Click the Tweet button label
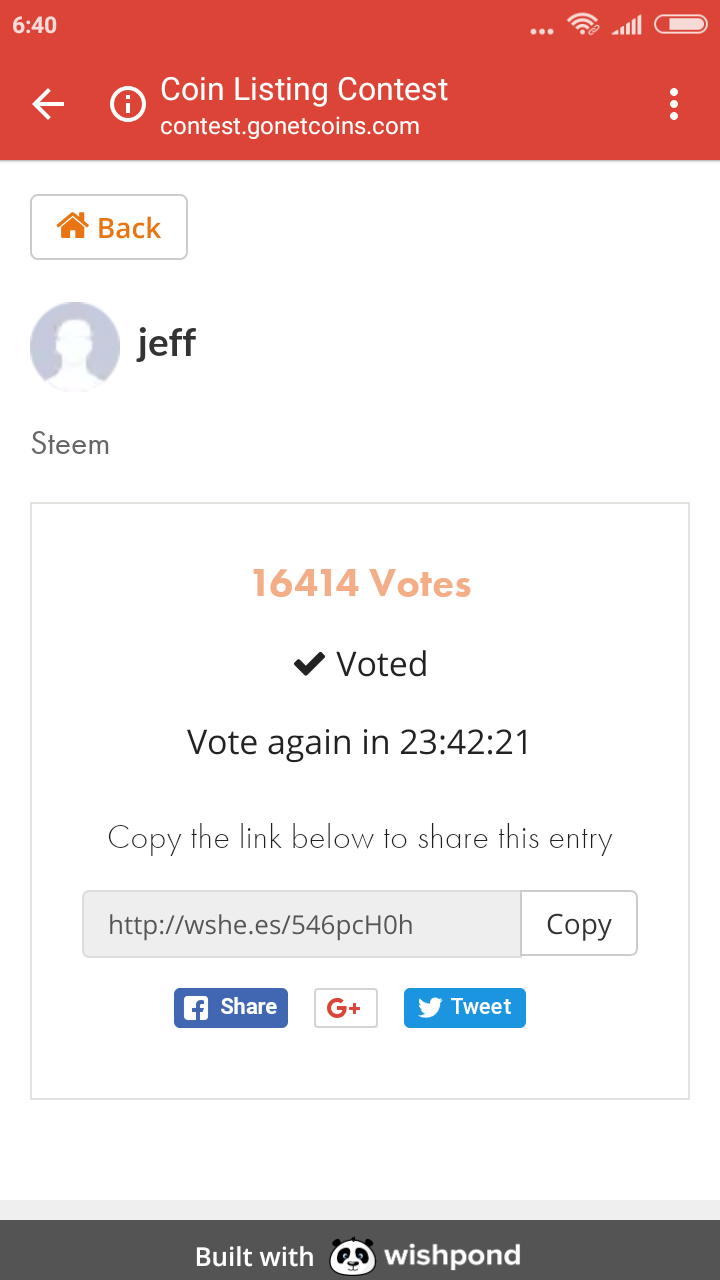This screenshot has width=720, height=1280. [x=481, y=1007]
